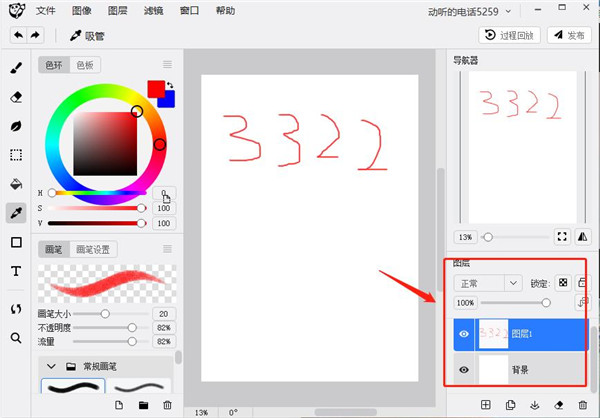Delete the selected layer
The height and width of the screenshot is (418, 600).
coord(583,405)
